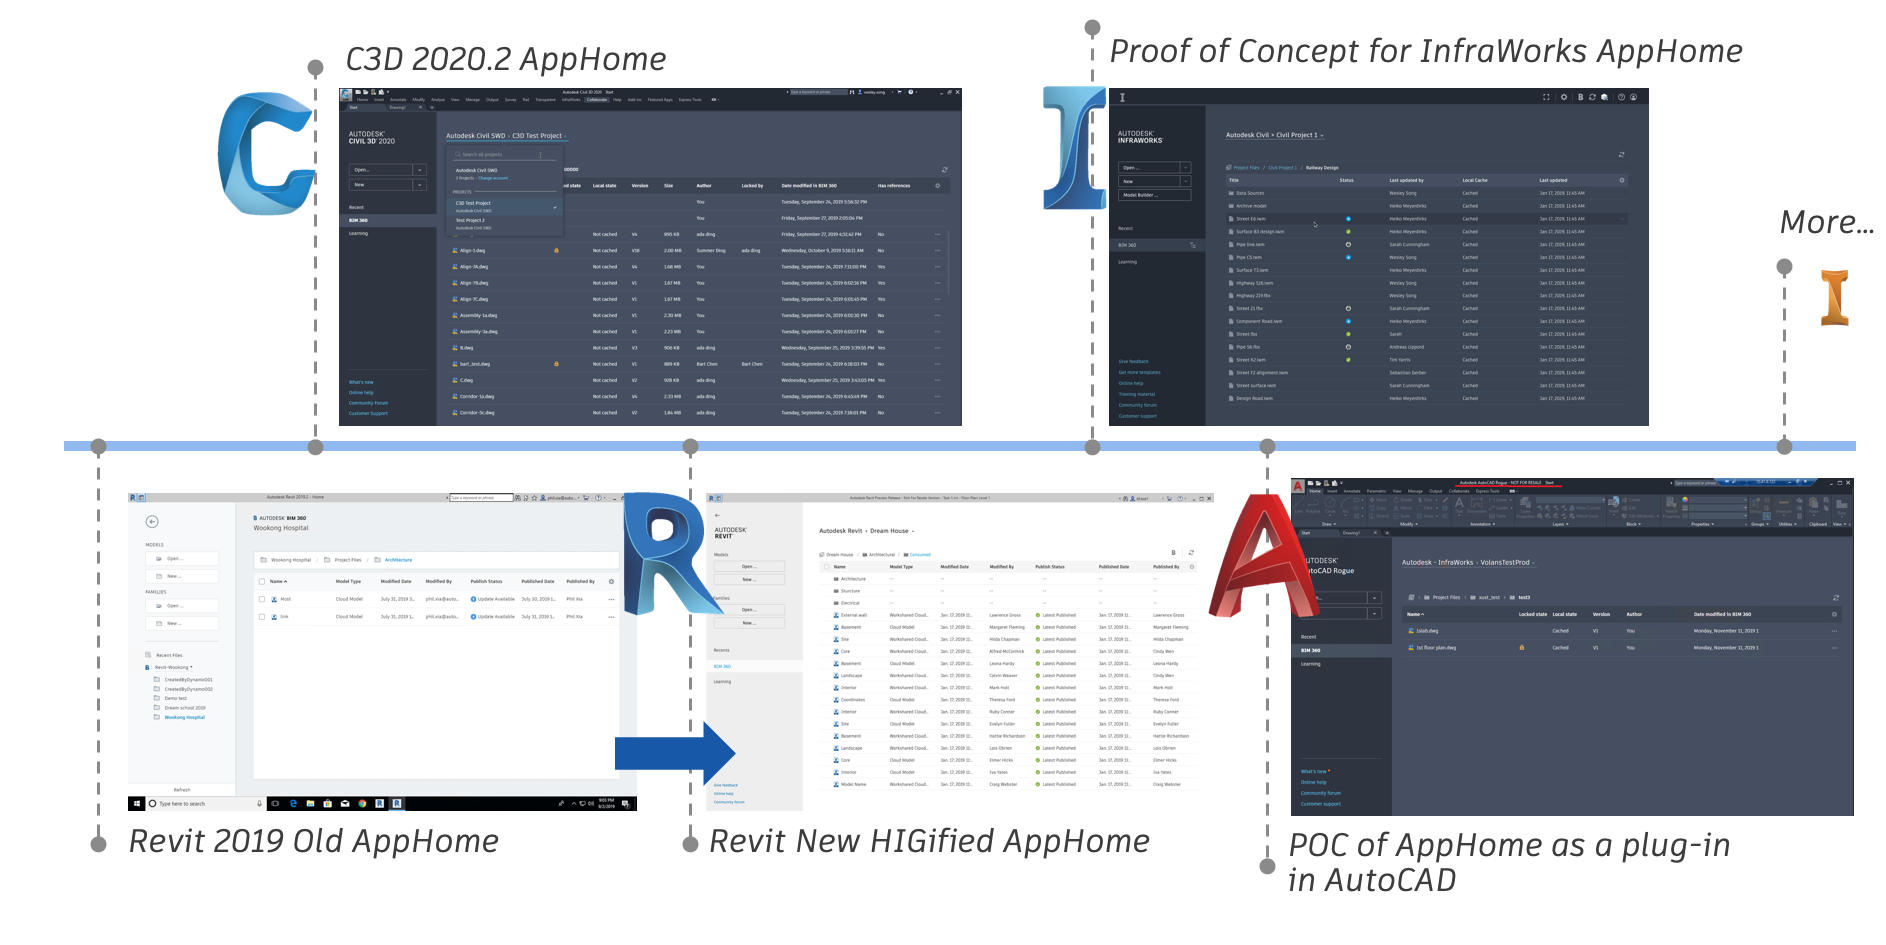
Task: Click Architecture breadcrumb in Revit 2019
Action: 399,560
